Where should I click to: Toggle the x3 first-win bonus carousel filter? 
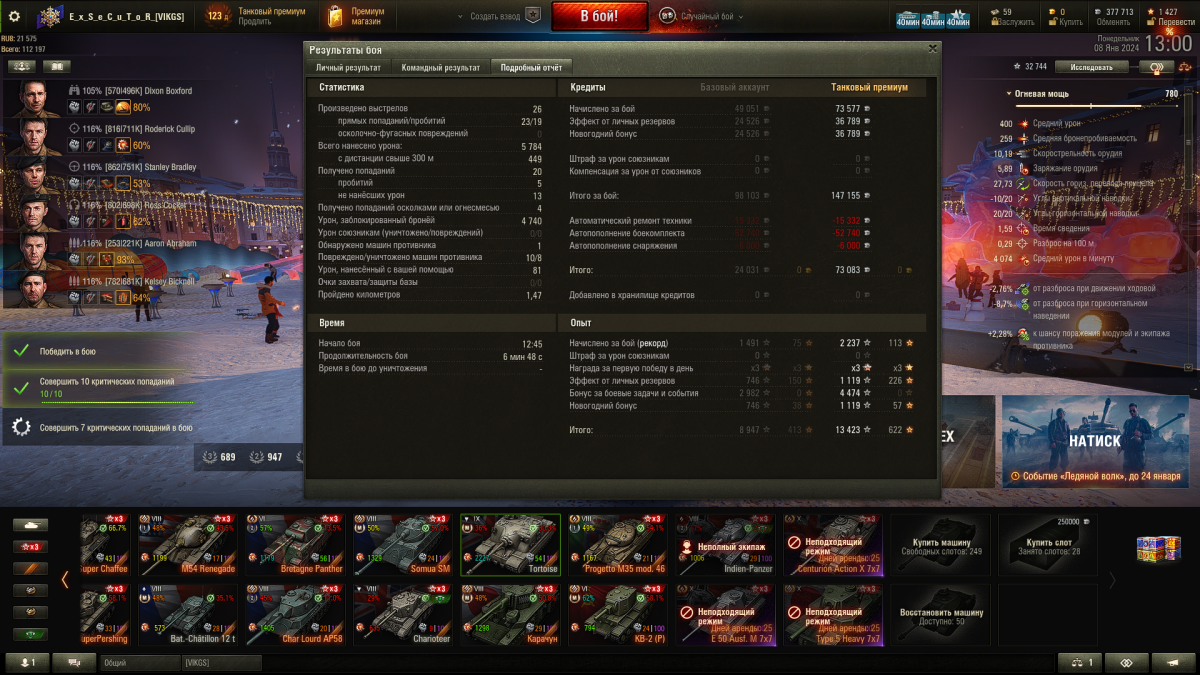tap(30, 546)
